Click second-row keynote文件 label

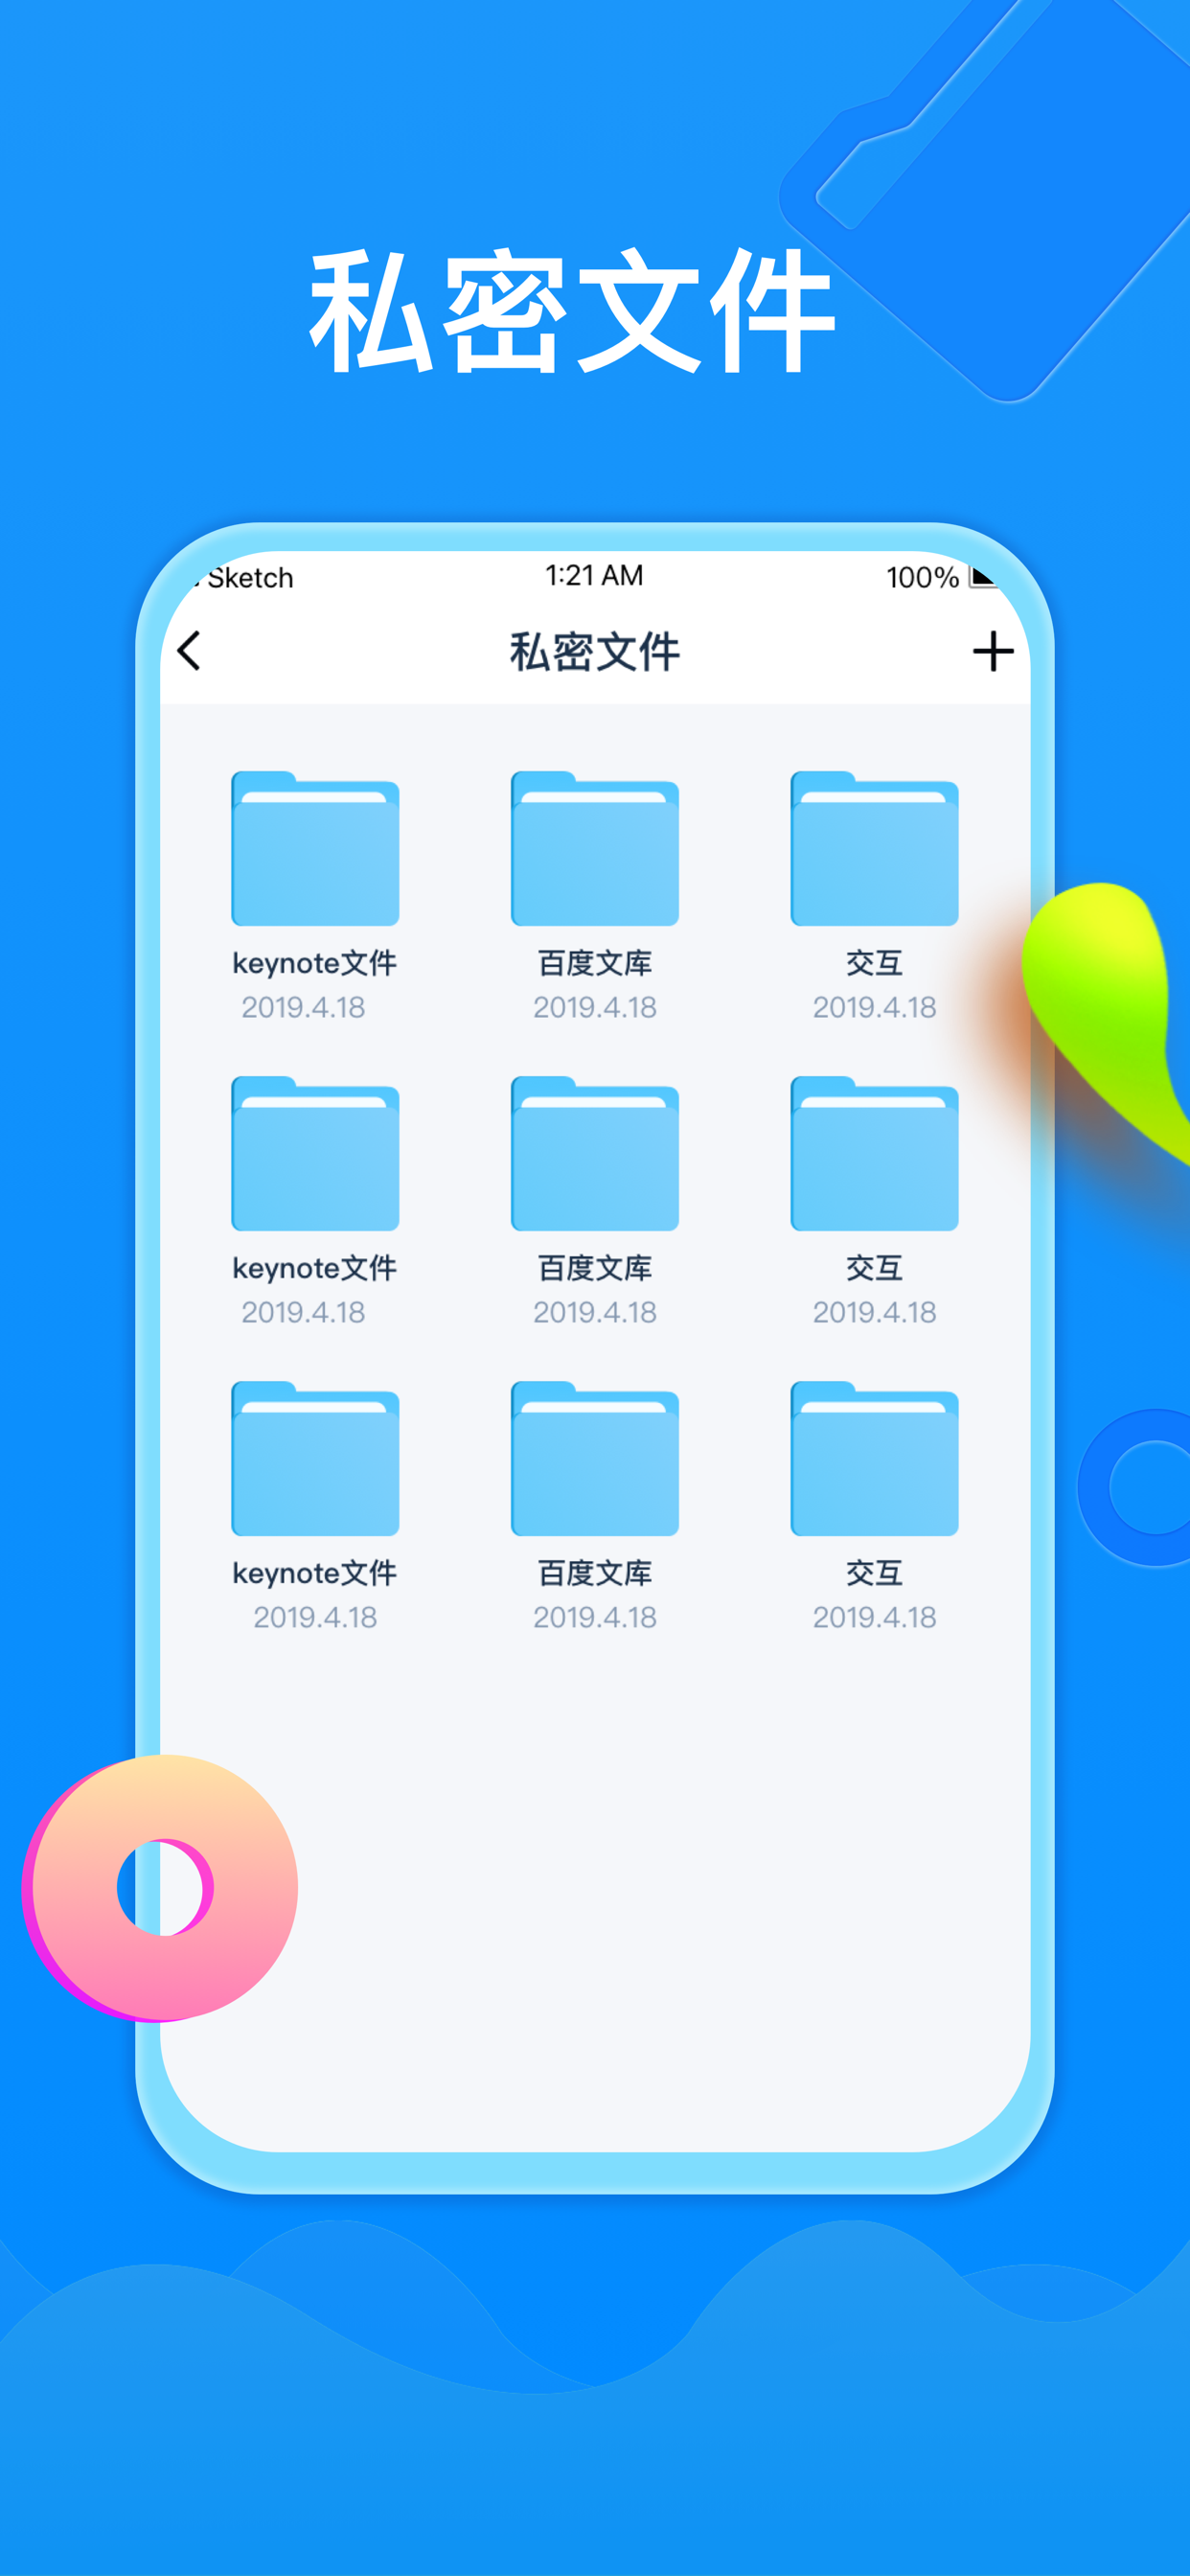[315, 1268]
